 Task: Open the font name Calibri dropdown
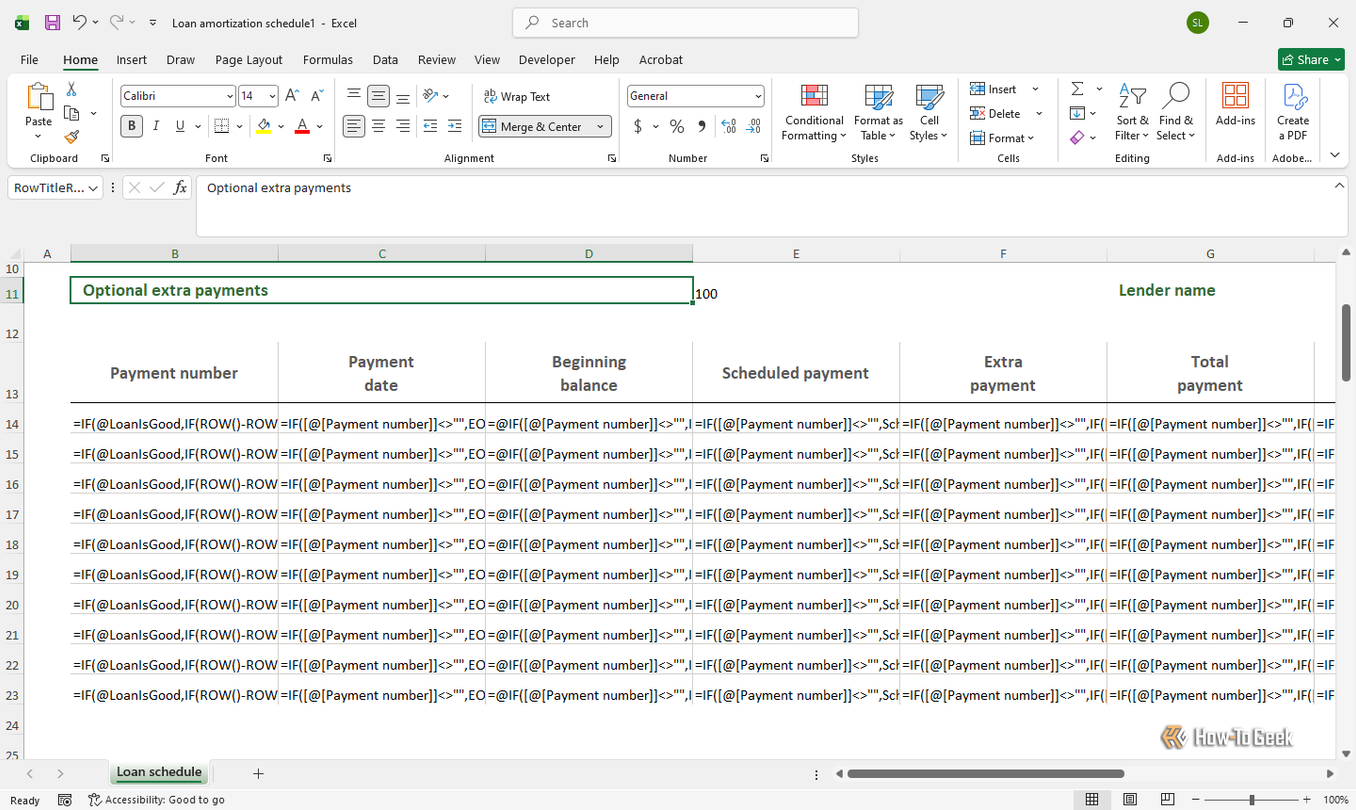(229, 96)
